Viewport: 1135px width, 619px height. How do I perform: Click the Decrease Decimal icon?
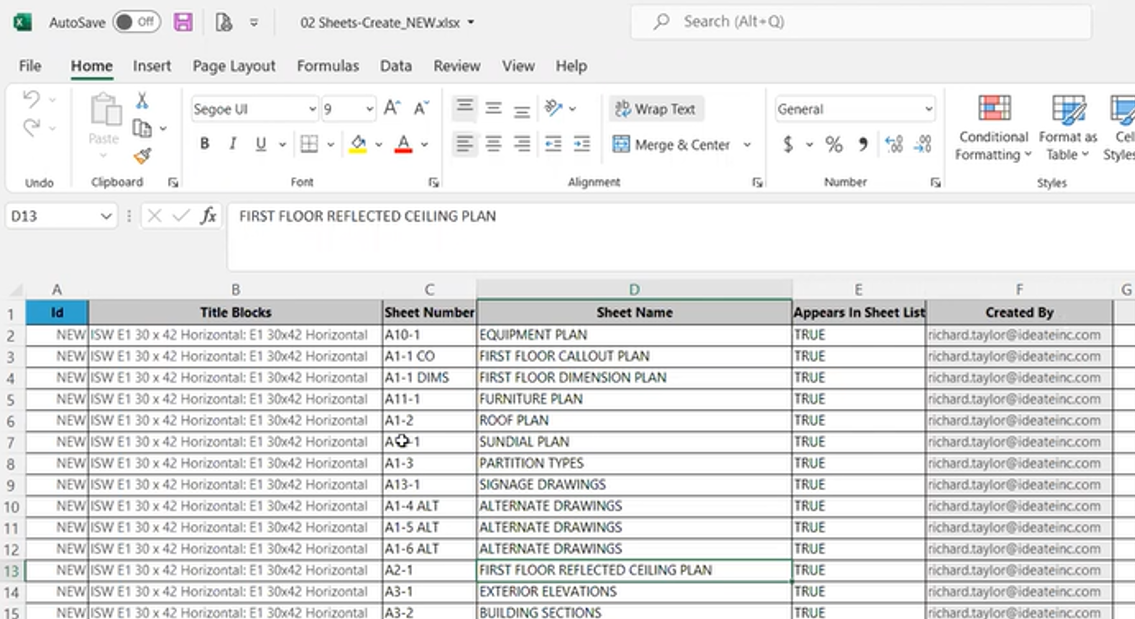click(x=922, y=145)
